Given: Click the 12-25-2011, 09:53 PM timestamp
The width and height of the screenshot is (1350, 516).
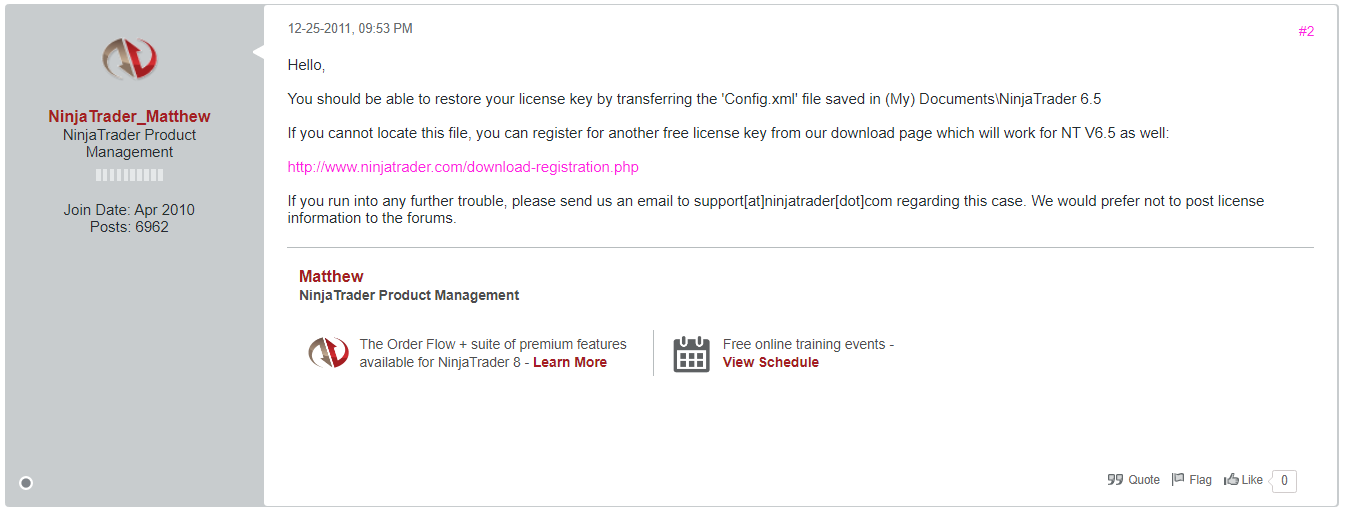Looking at the screenshot, I should pos(350,29).
